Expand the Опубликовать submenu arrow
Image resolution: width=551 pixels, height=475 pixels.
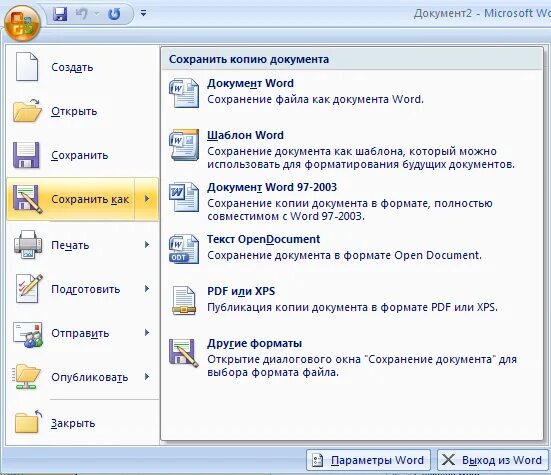[147, 377]
